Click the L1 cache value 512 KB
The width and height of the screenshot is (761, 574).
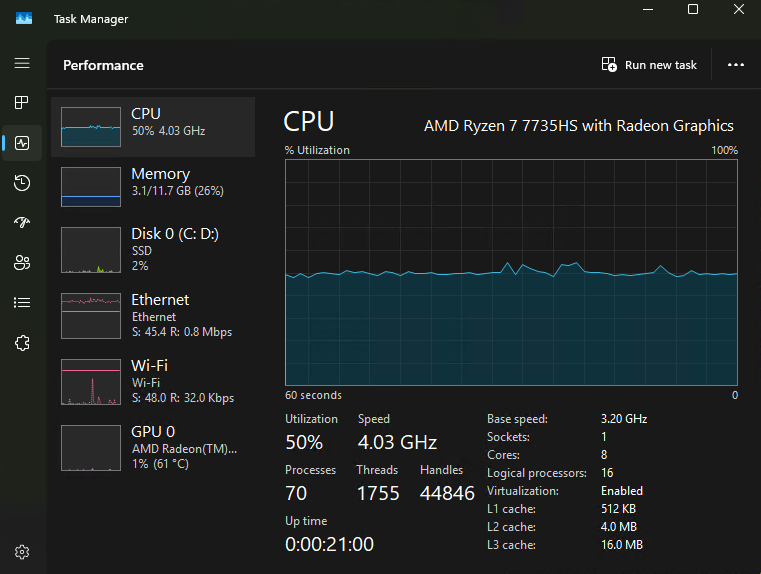point(618,509)
